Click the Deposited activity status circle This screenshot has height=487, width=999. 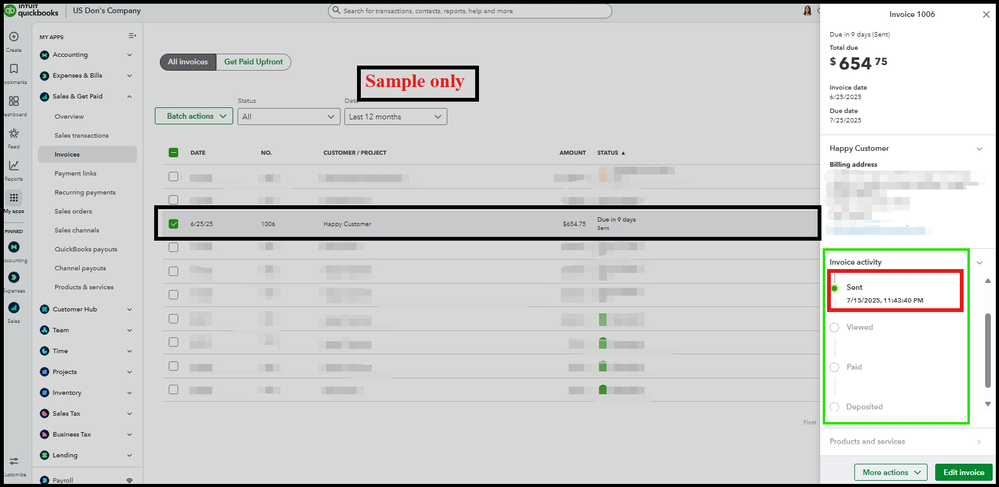(x=835, y=407)
